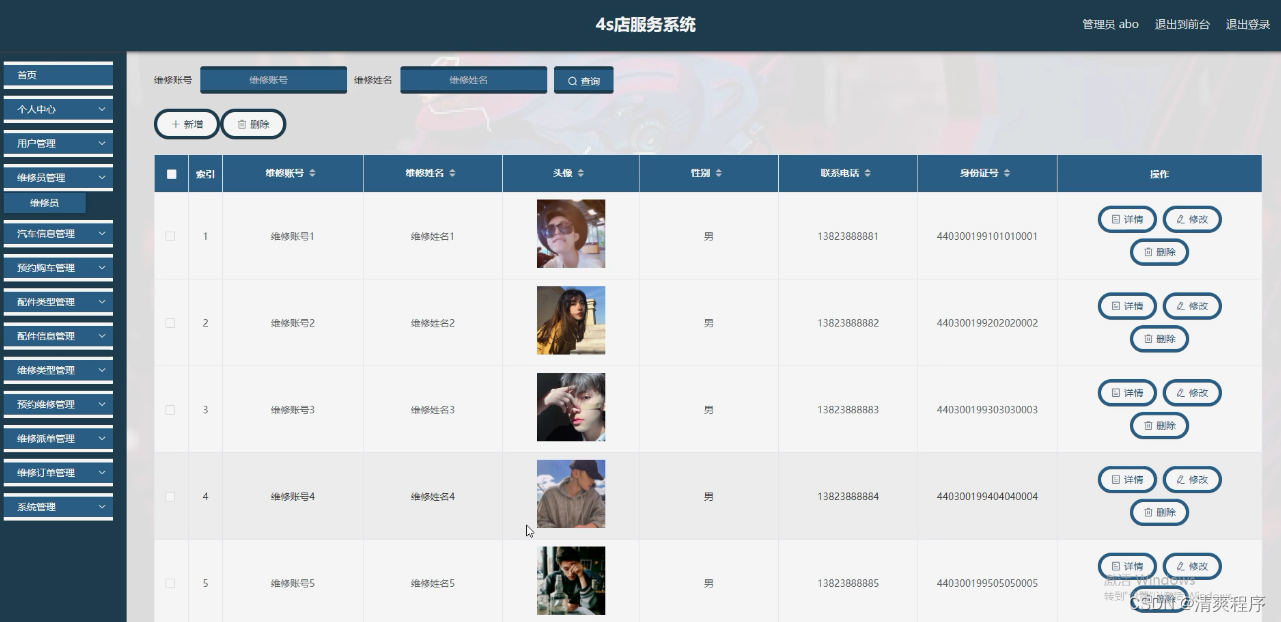Open 详情 for 维修账号1
Viewport: 1281px width, 622px height.
point(1127,219)
